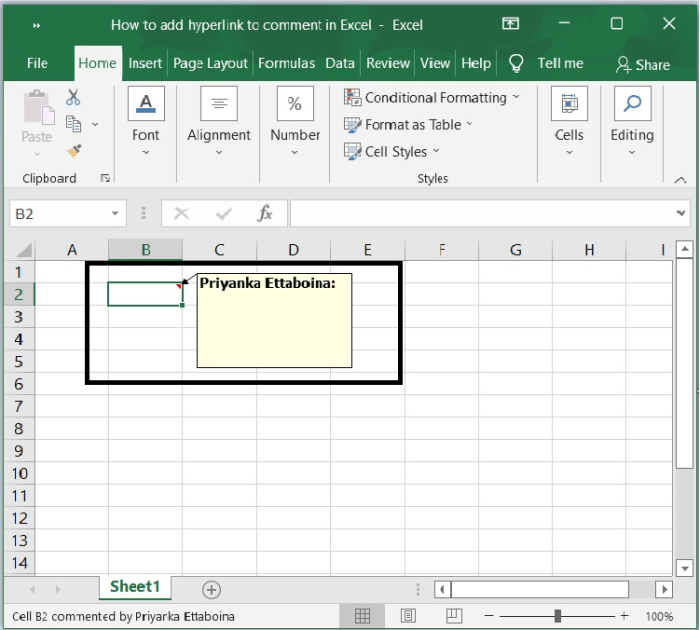The image size is (700, 630).
Task: Click the Tell me lightbulb icon
Action: [516, 63]
